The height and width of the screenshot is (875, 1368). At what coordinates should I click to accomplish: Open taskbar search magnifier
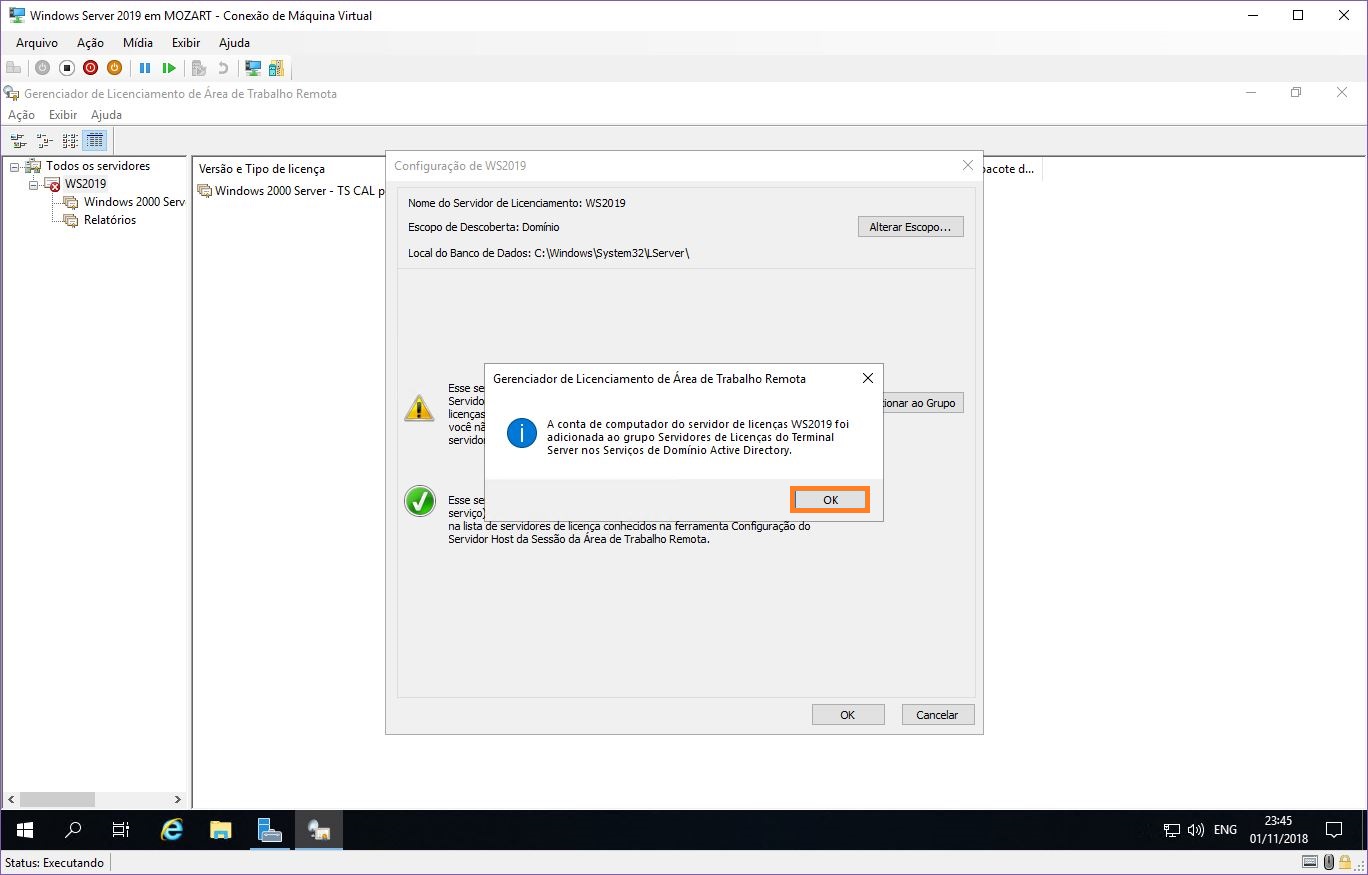coord(73,830)
